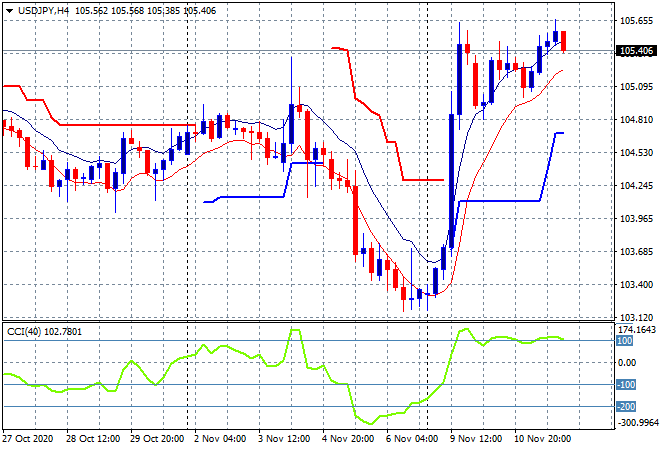
Task: Click the USDJPY,H4 symbol title
Action: click(x=44, y=11)
